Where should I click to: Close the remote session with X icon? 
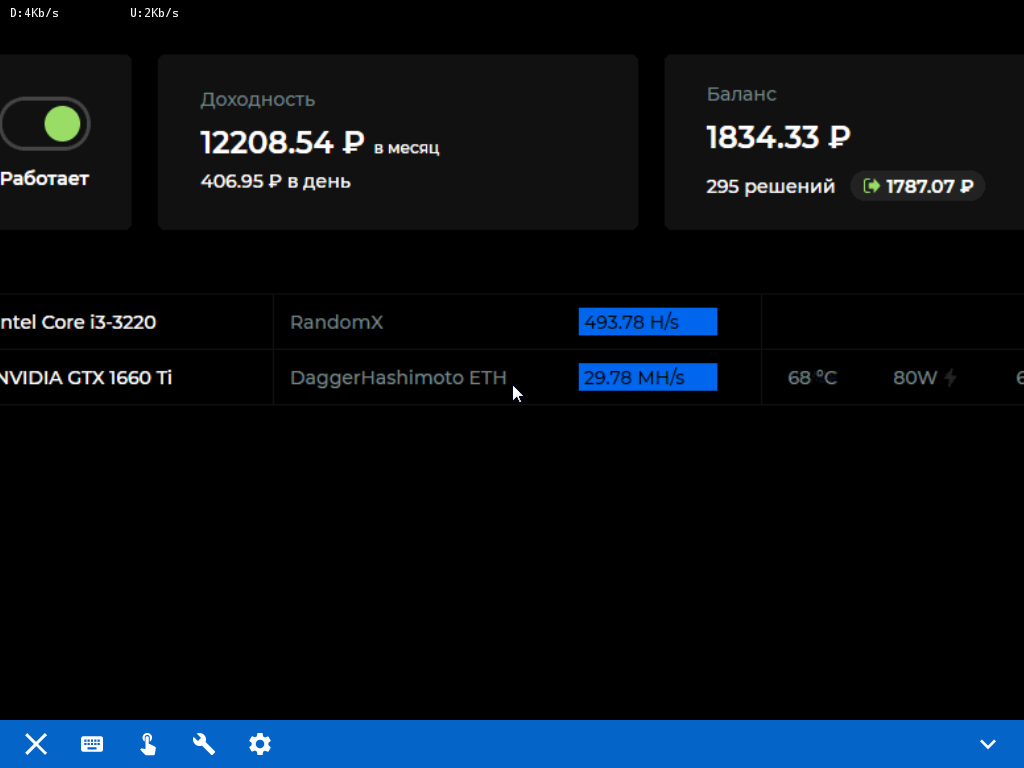tap(36, 744)
